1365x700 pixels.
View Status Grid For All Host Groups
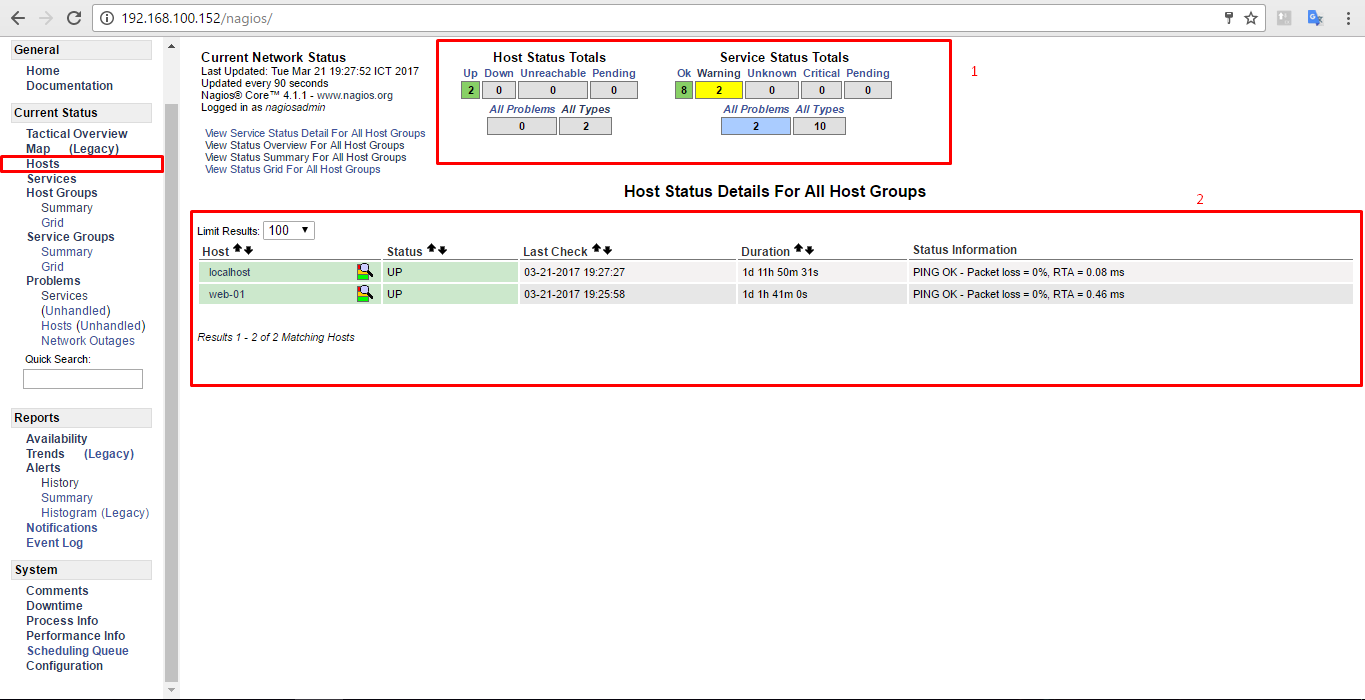(x=293, y=169)
